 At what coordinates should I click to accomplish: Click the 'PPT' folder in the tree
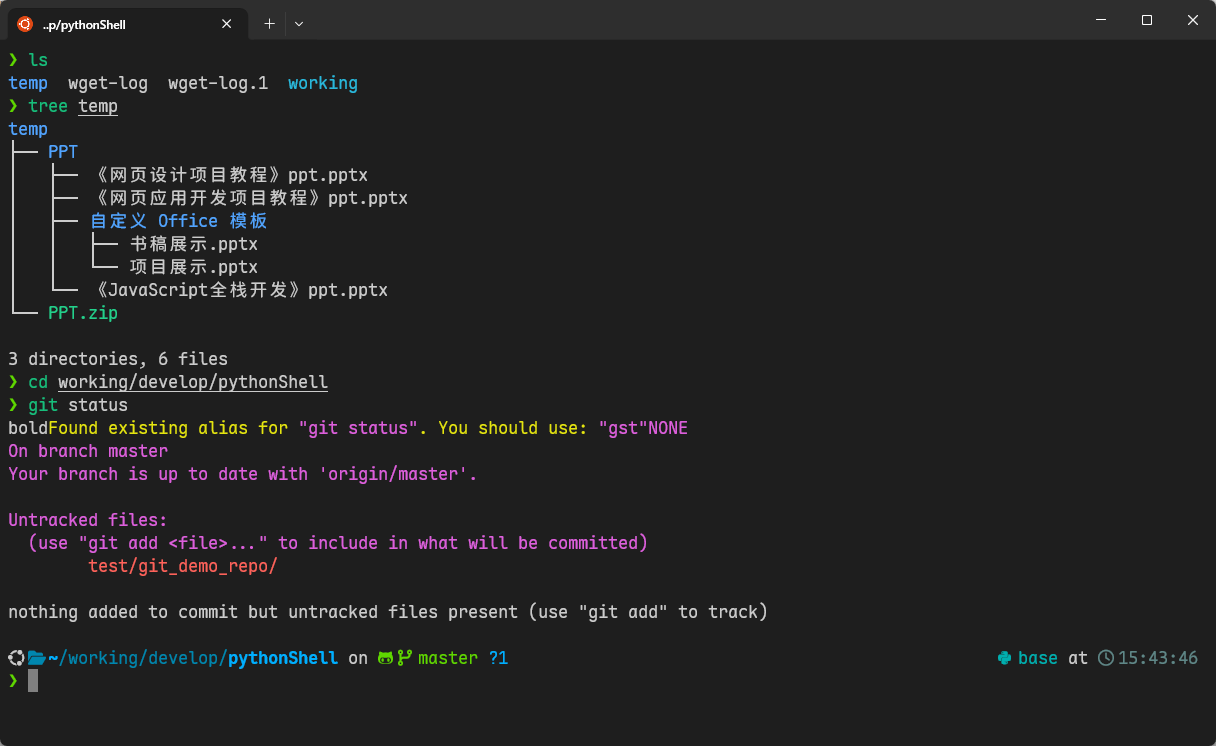[63, 152]
